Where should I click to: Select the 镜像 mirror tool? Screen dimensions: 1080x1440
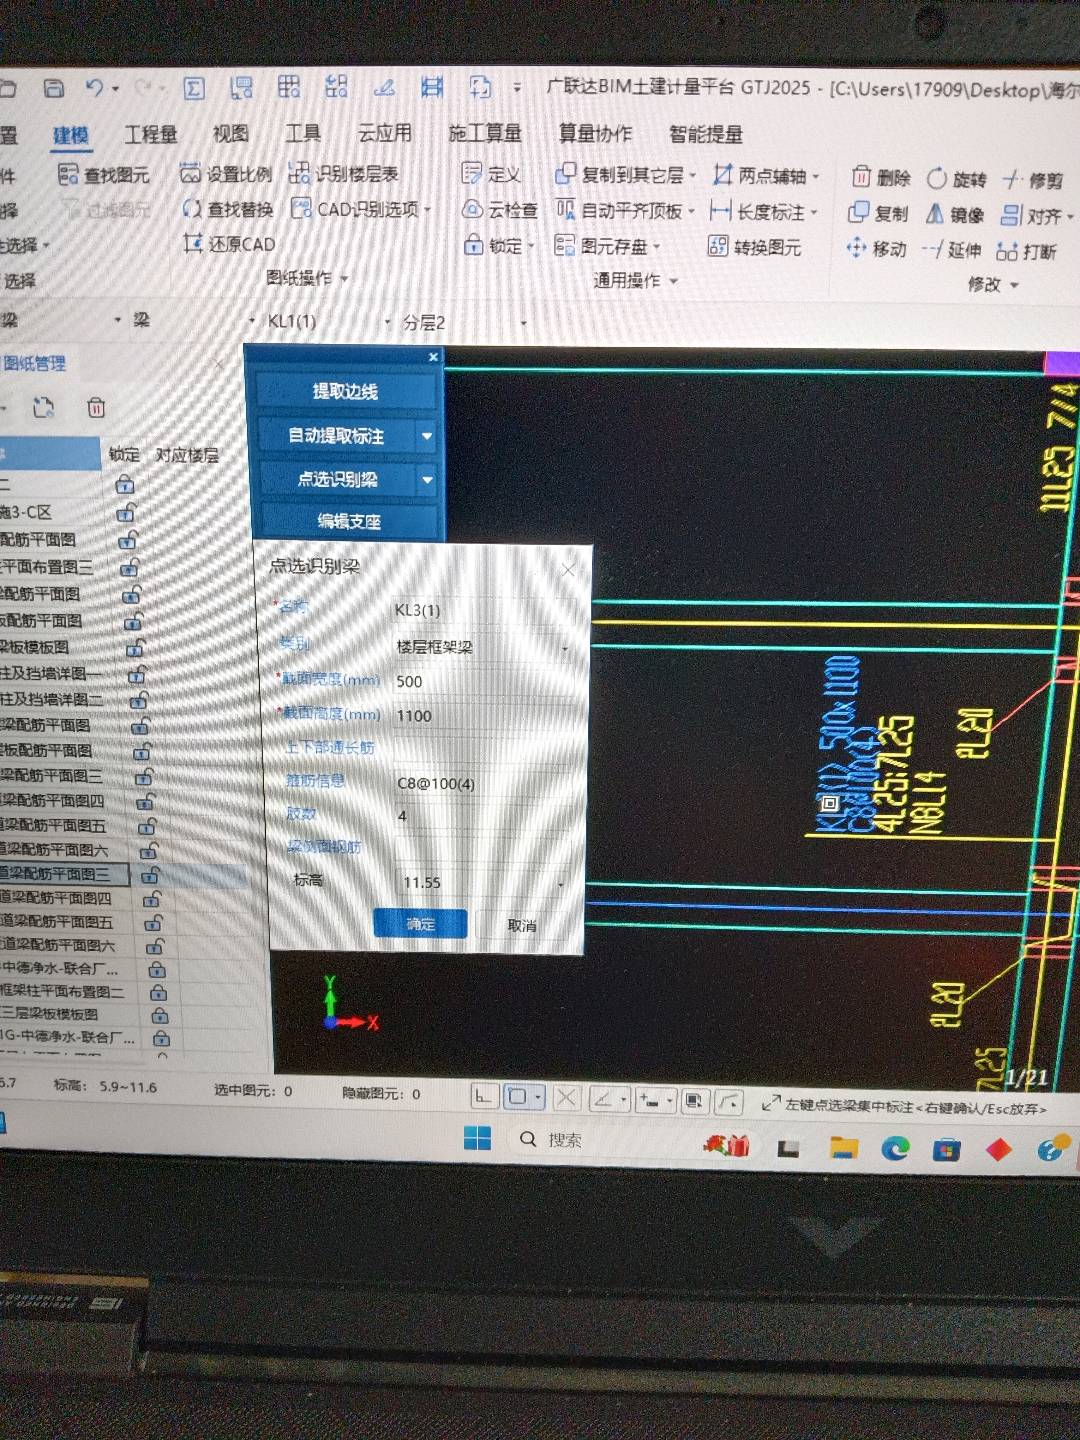[x=955, y=214]
